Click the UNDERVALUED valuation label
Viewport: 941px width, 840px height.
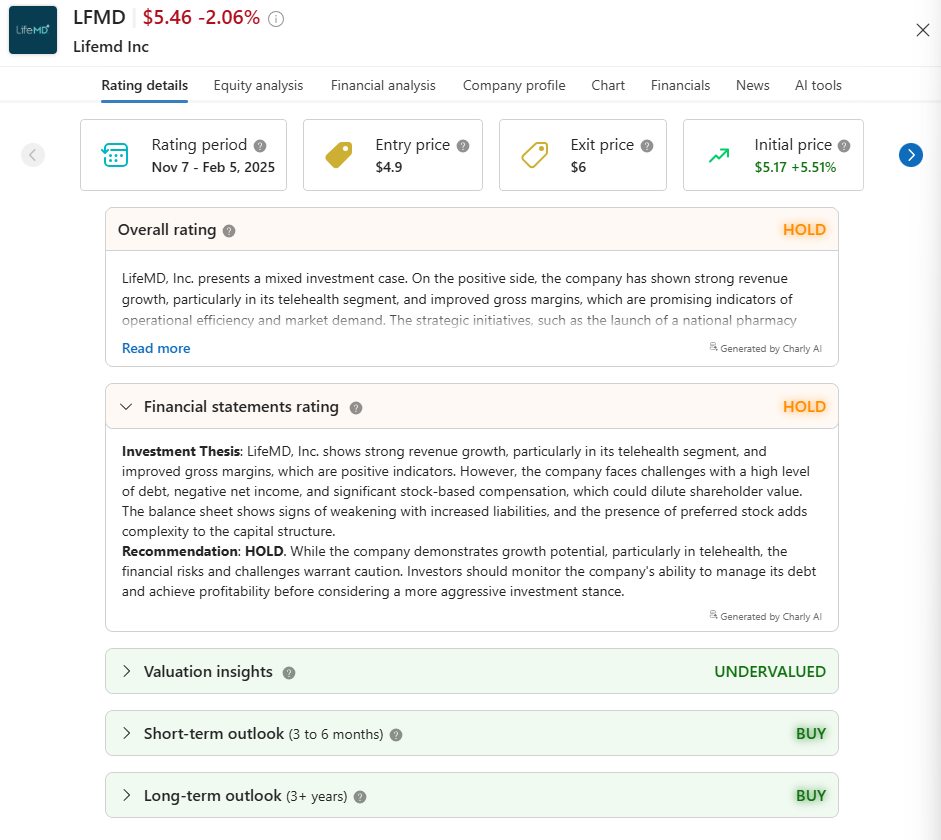point(770,671)
